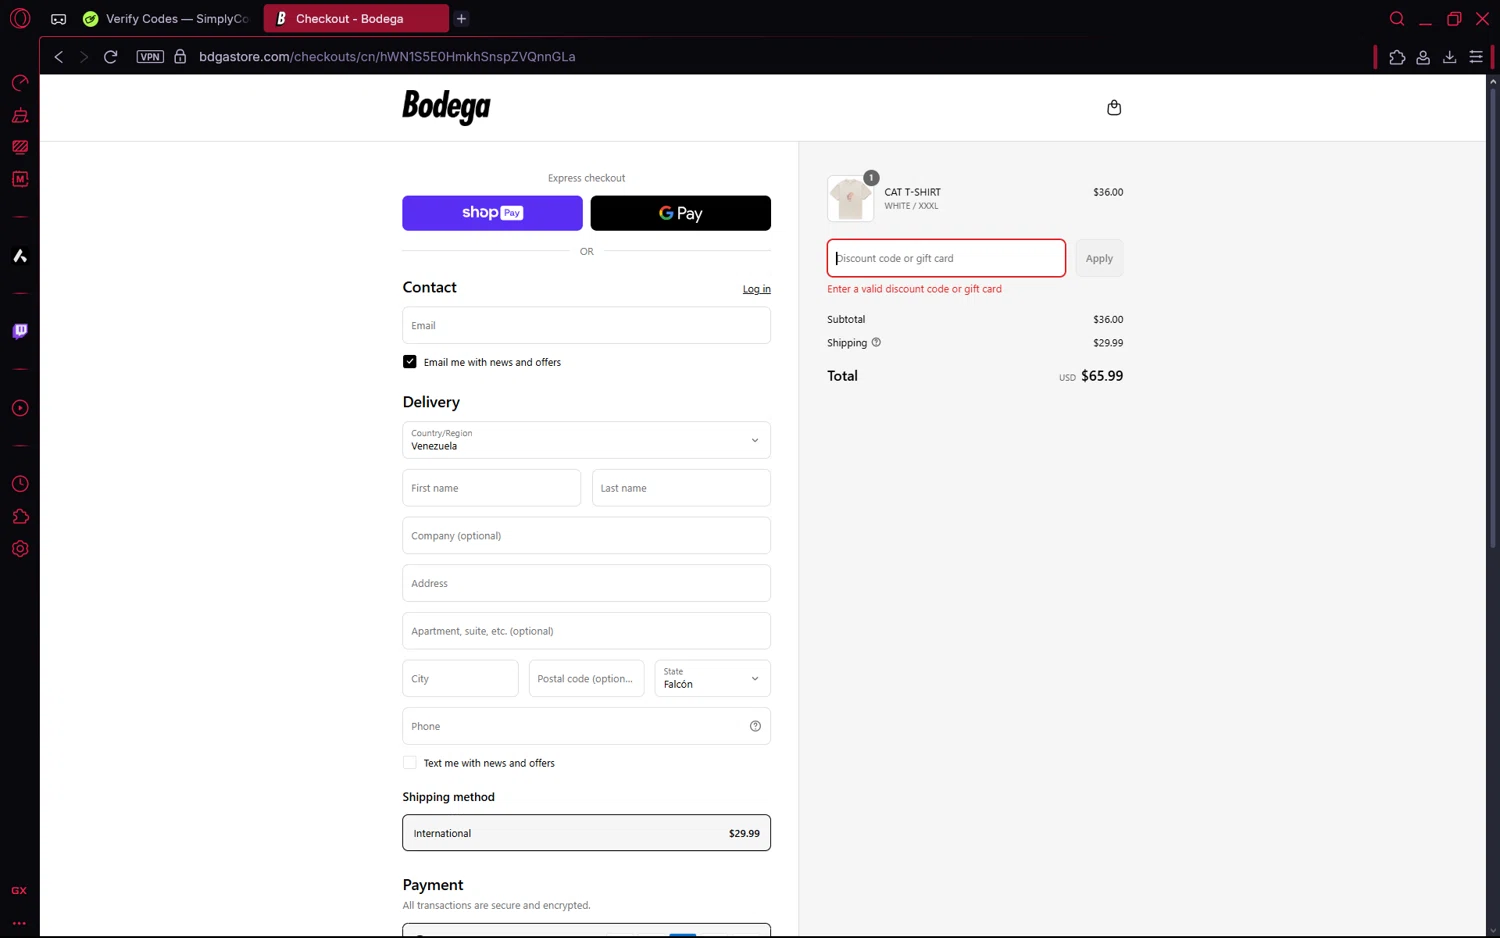Select International shipping method option

click(586, 833)
